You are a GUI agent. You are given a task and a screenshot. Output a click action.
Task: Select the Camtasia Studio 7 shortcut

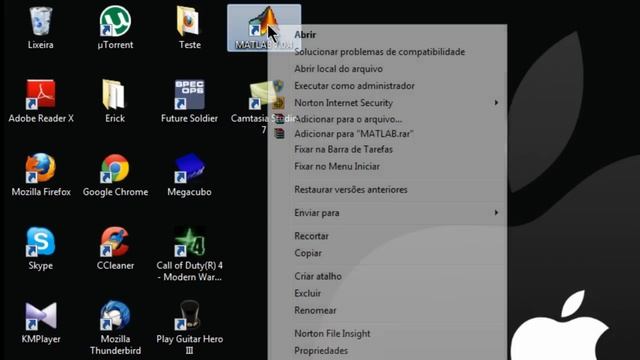(x=263, y=106)
